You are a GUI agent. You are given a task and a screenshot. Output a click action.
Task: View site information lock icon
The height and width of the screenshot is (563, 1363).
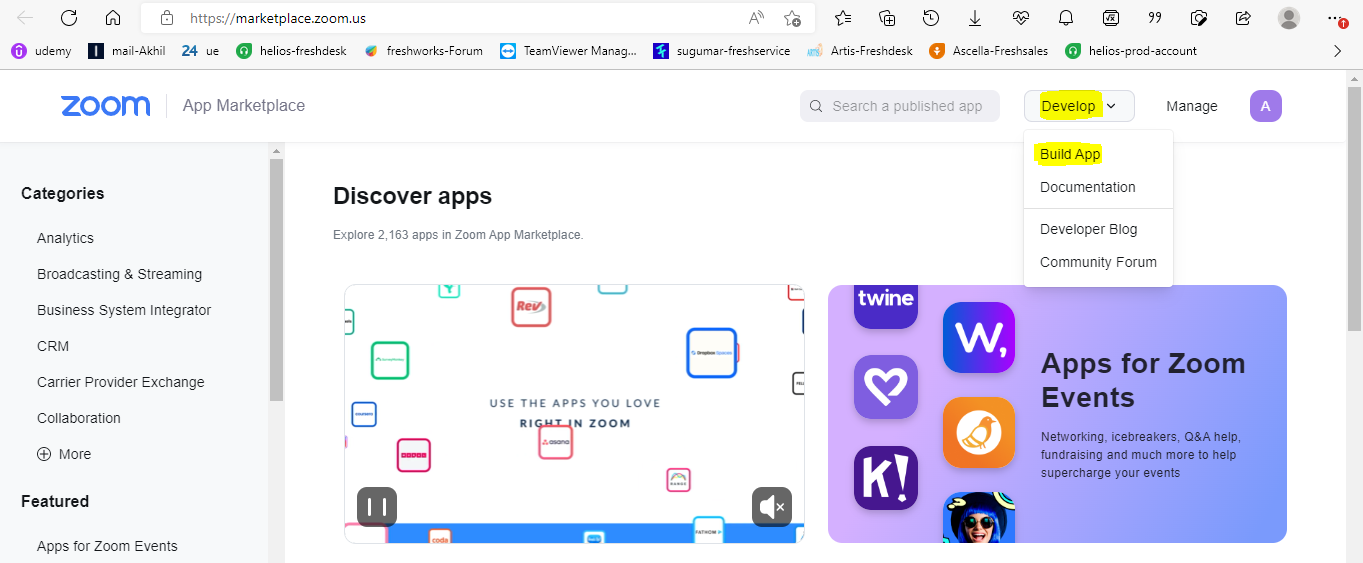pyautogui.click(x=167, y=18)
